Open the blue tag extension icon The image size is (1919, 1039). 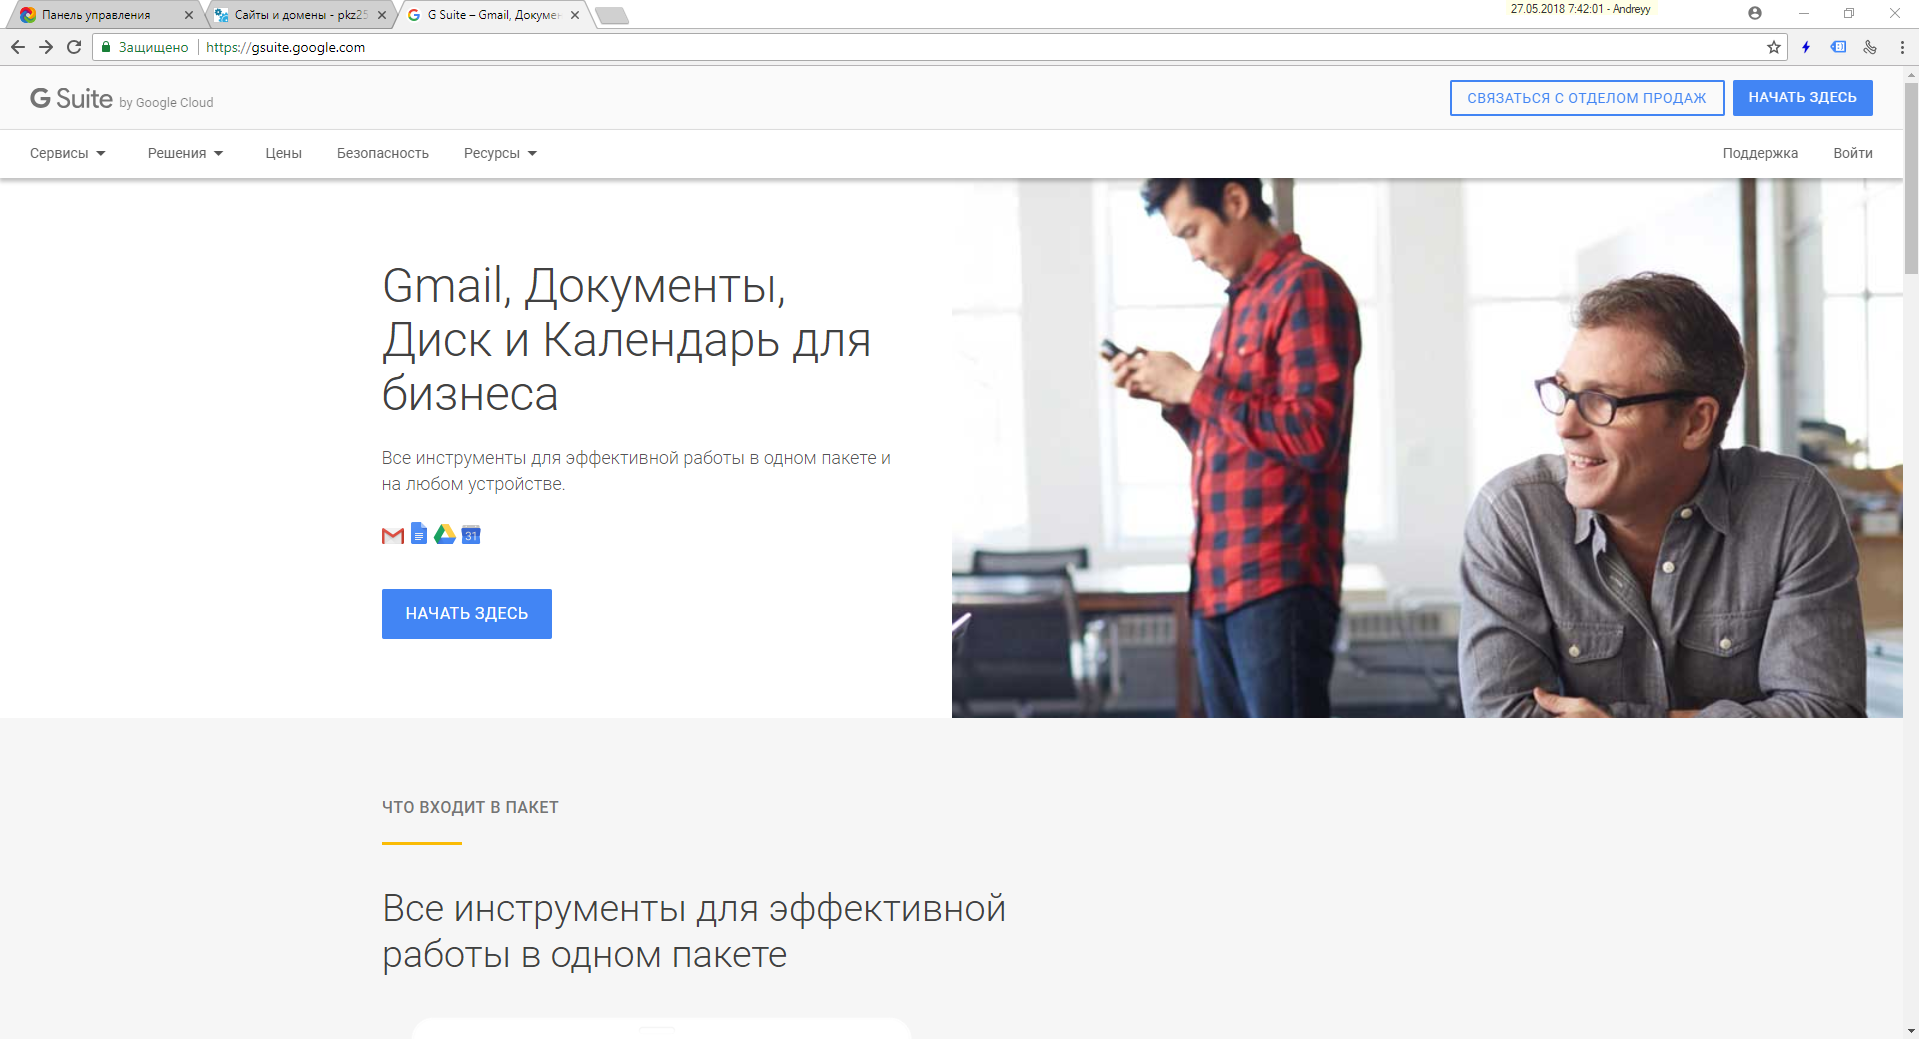1838,47
